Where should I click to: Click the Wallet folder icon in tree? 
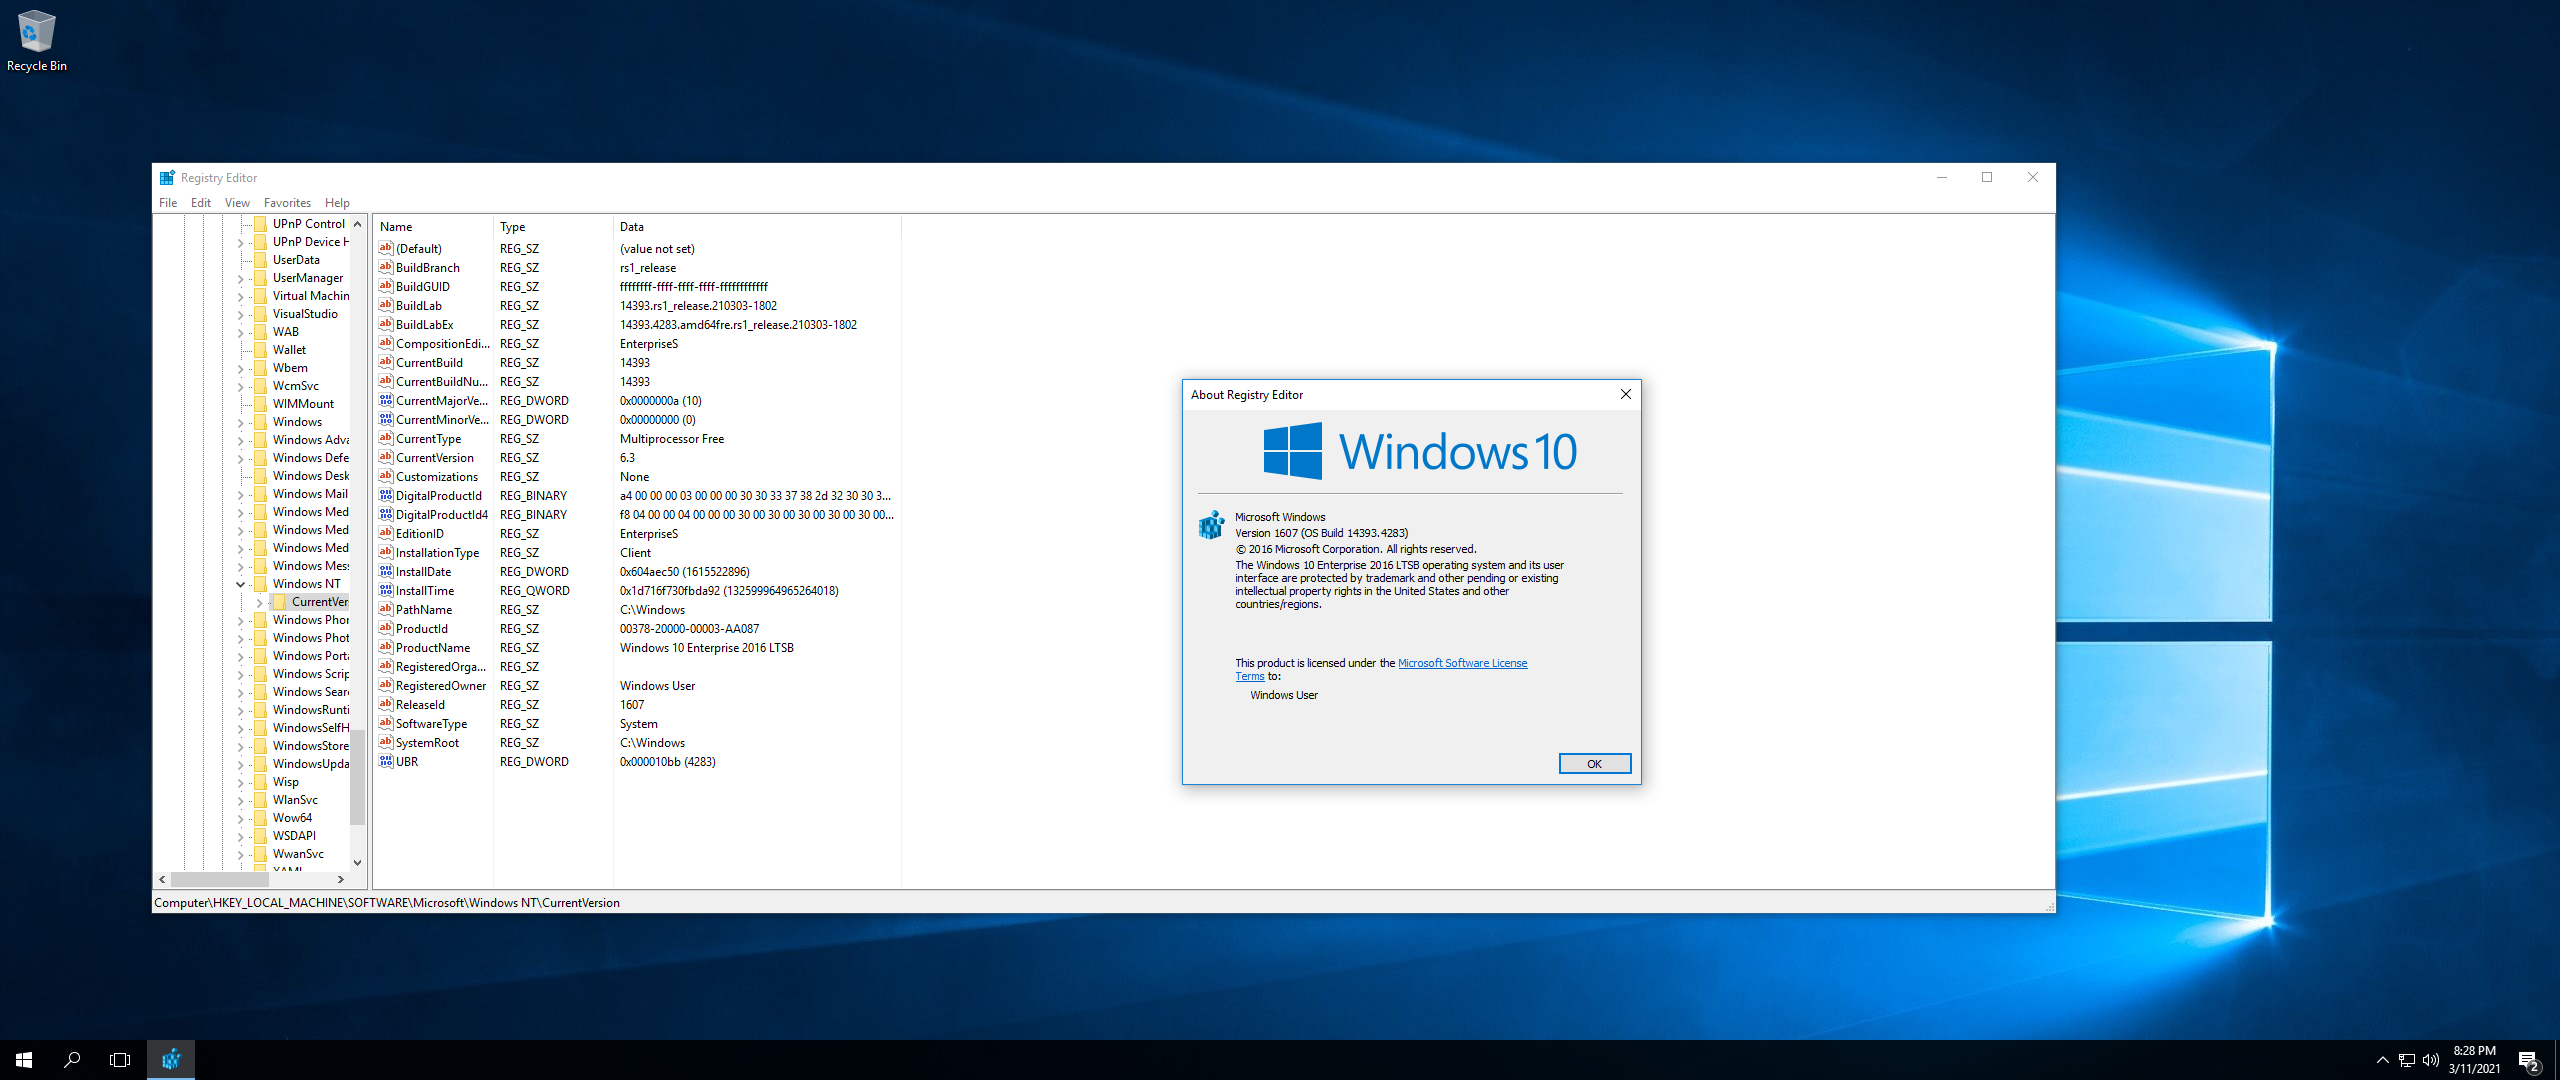coord(260,349)
